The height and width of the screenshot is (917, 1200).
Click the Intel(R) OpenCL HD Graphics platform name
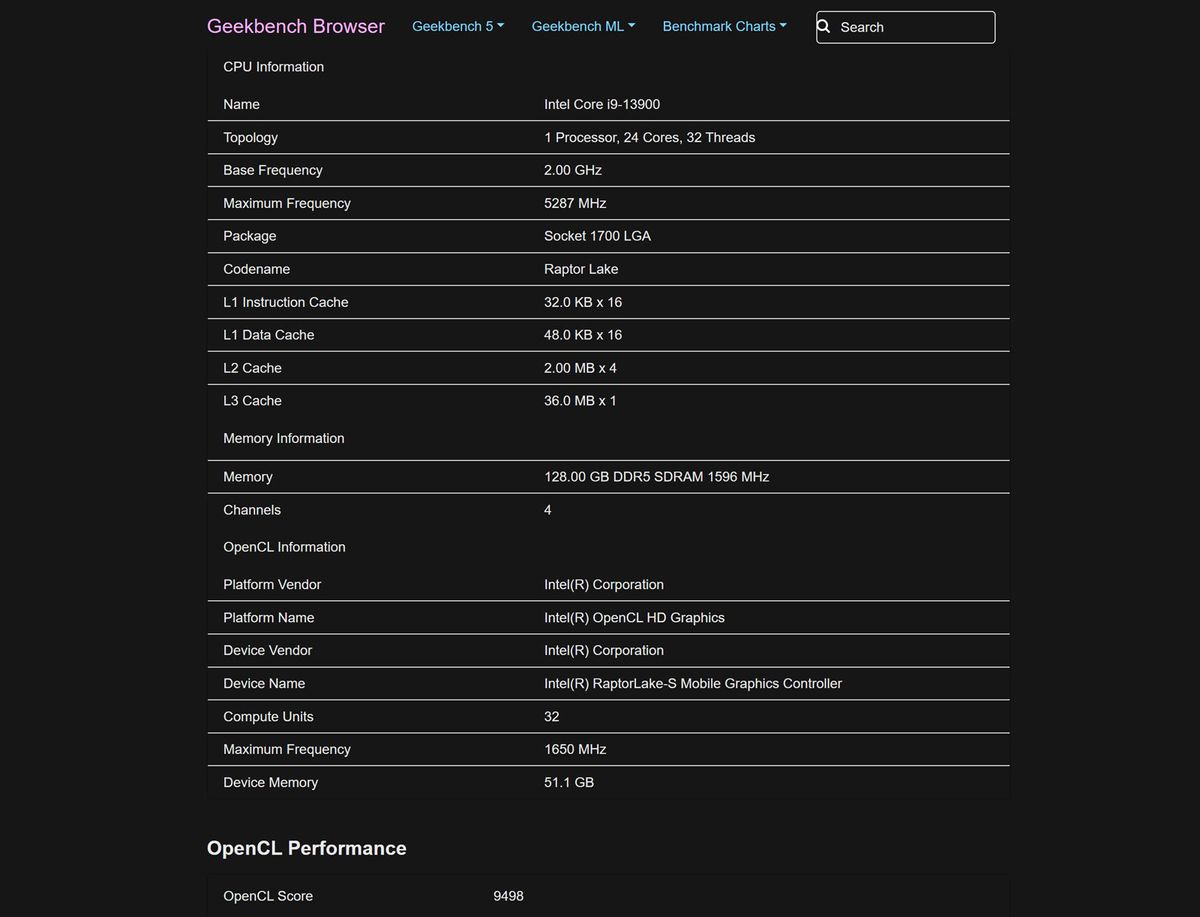click(x=634, y=618)
